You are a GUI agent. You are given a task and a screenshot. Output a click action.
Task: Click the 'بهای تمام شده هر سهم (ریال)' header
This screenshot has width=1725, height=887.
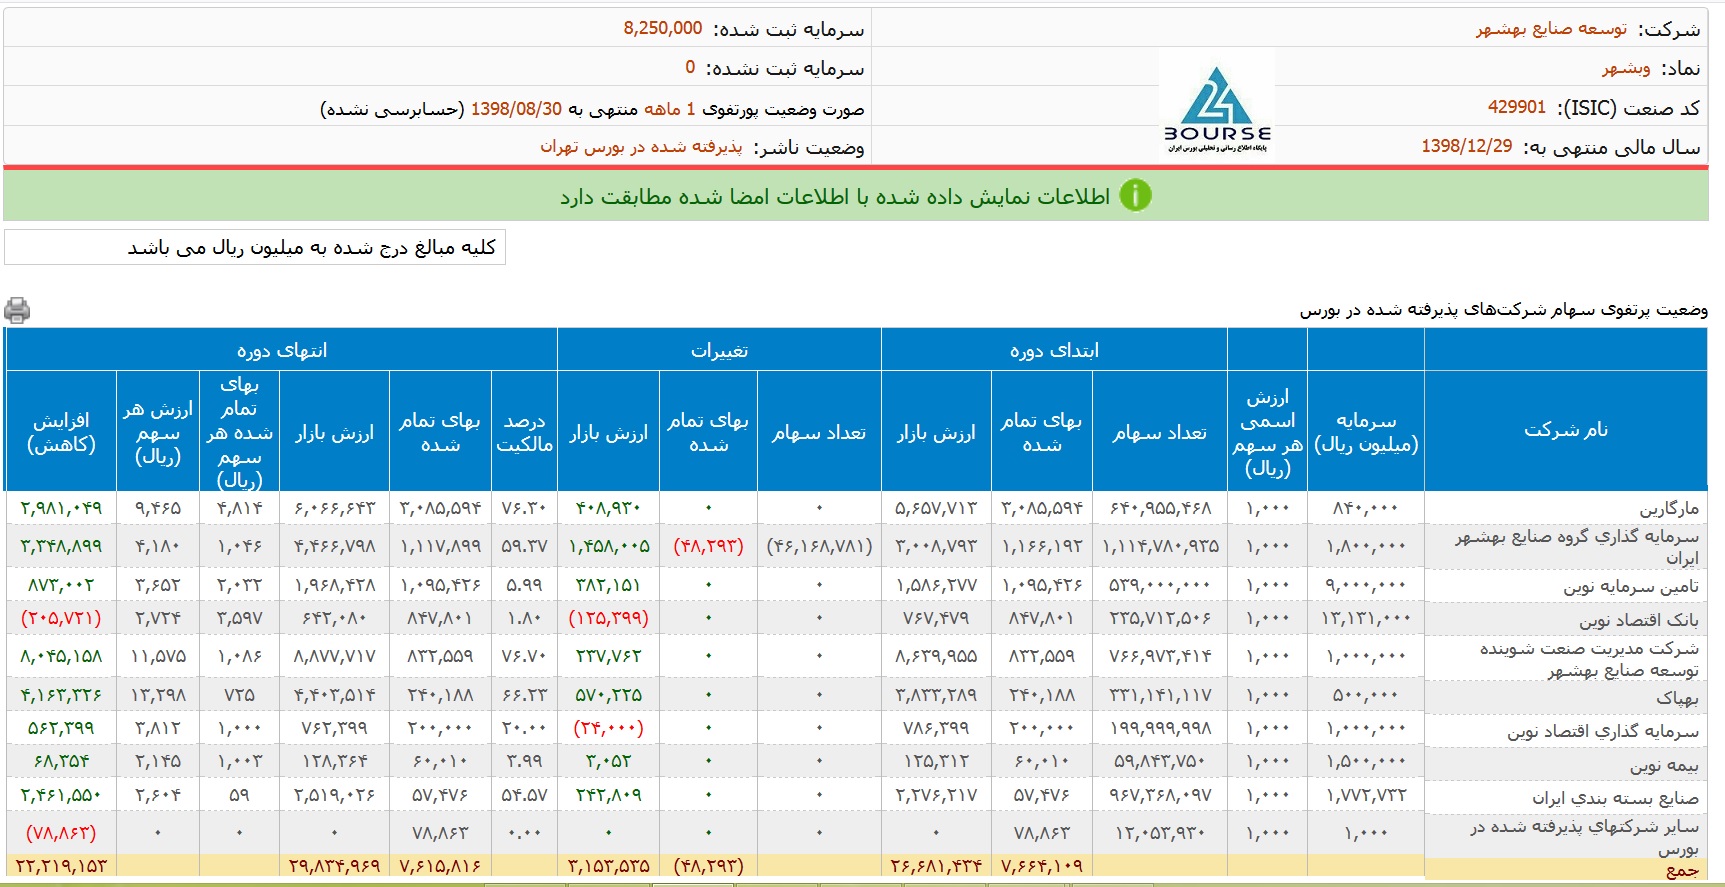click(x=239, y=432)
